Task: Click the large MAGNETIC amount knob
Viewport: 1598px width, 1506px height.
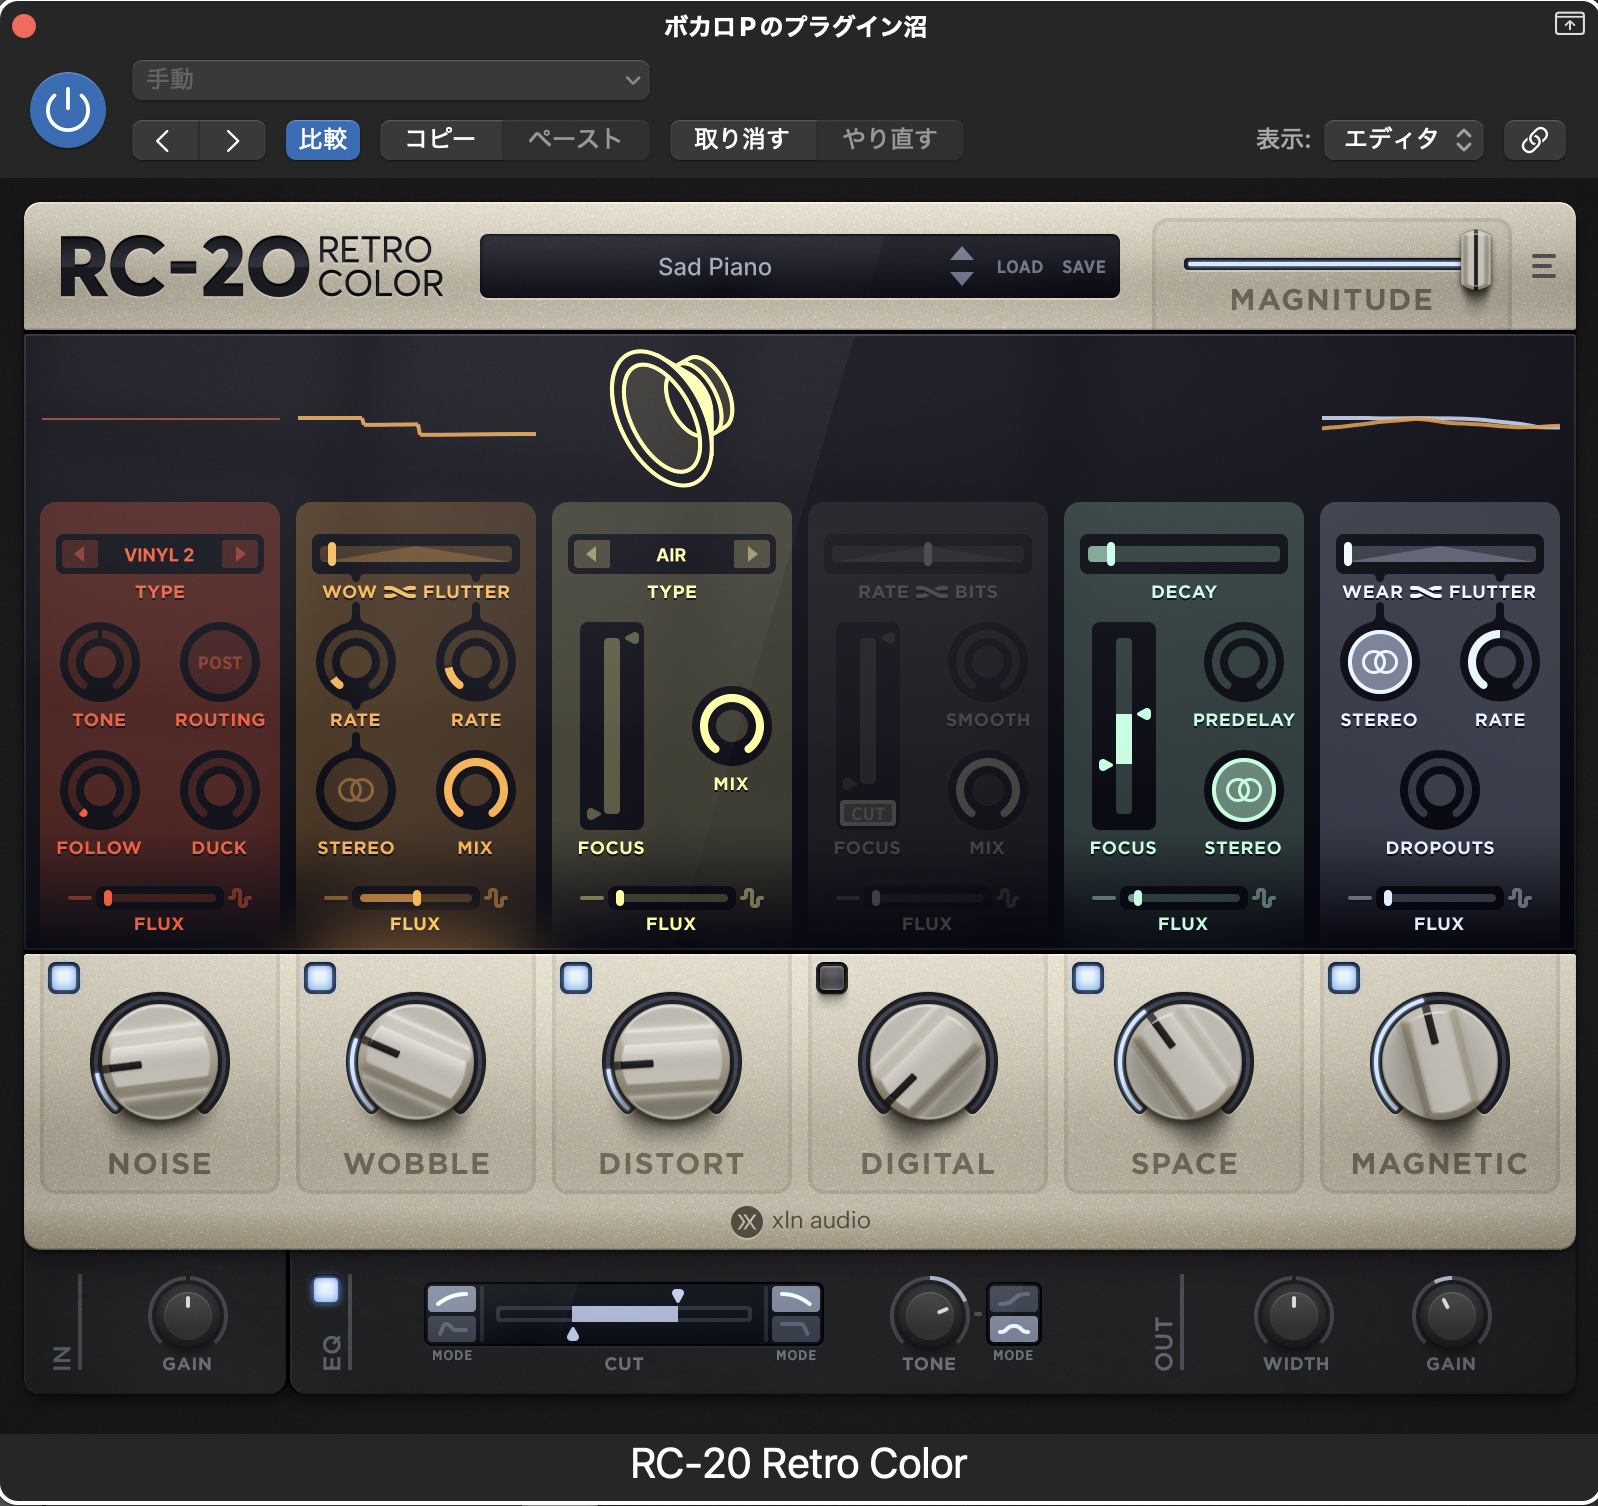Action: 1440,1060
